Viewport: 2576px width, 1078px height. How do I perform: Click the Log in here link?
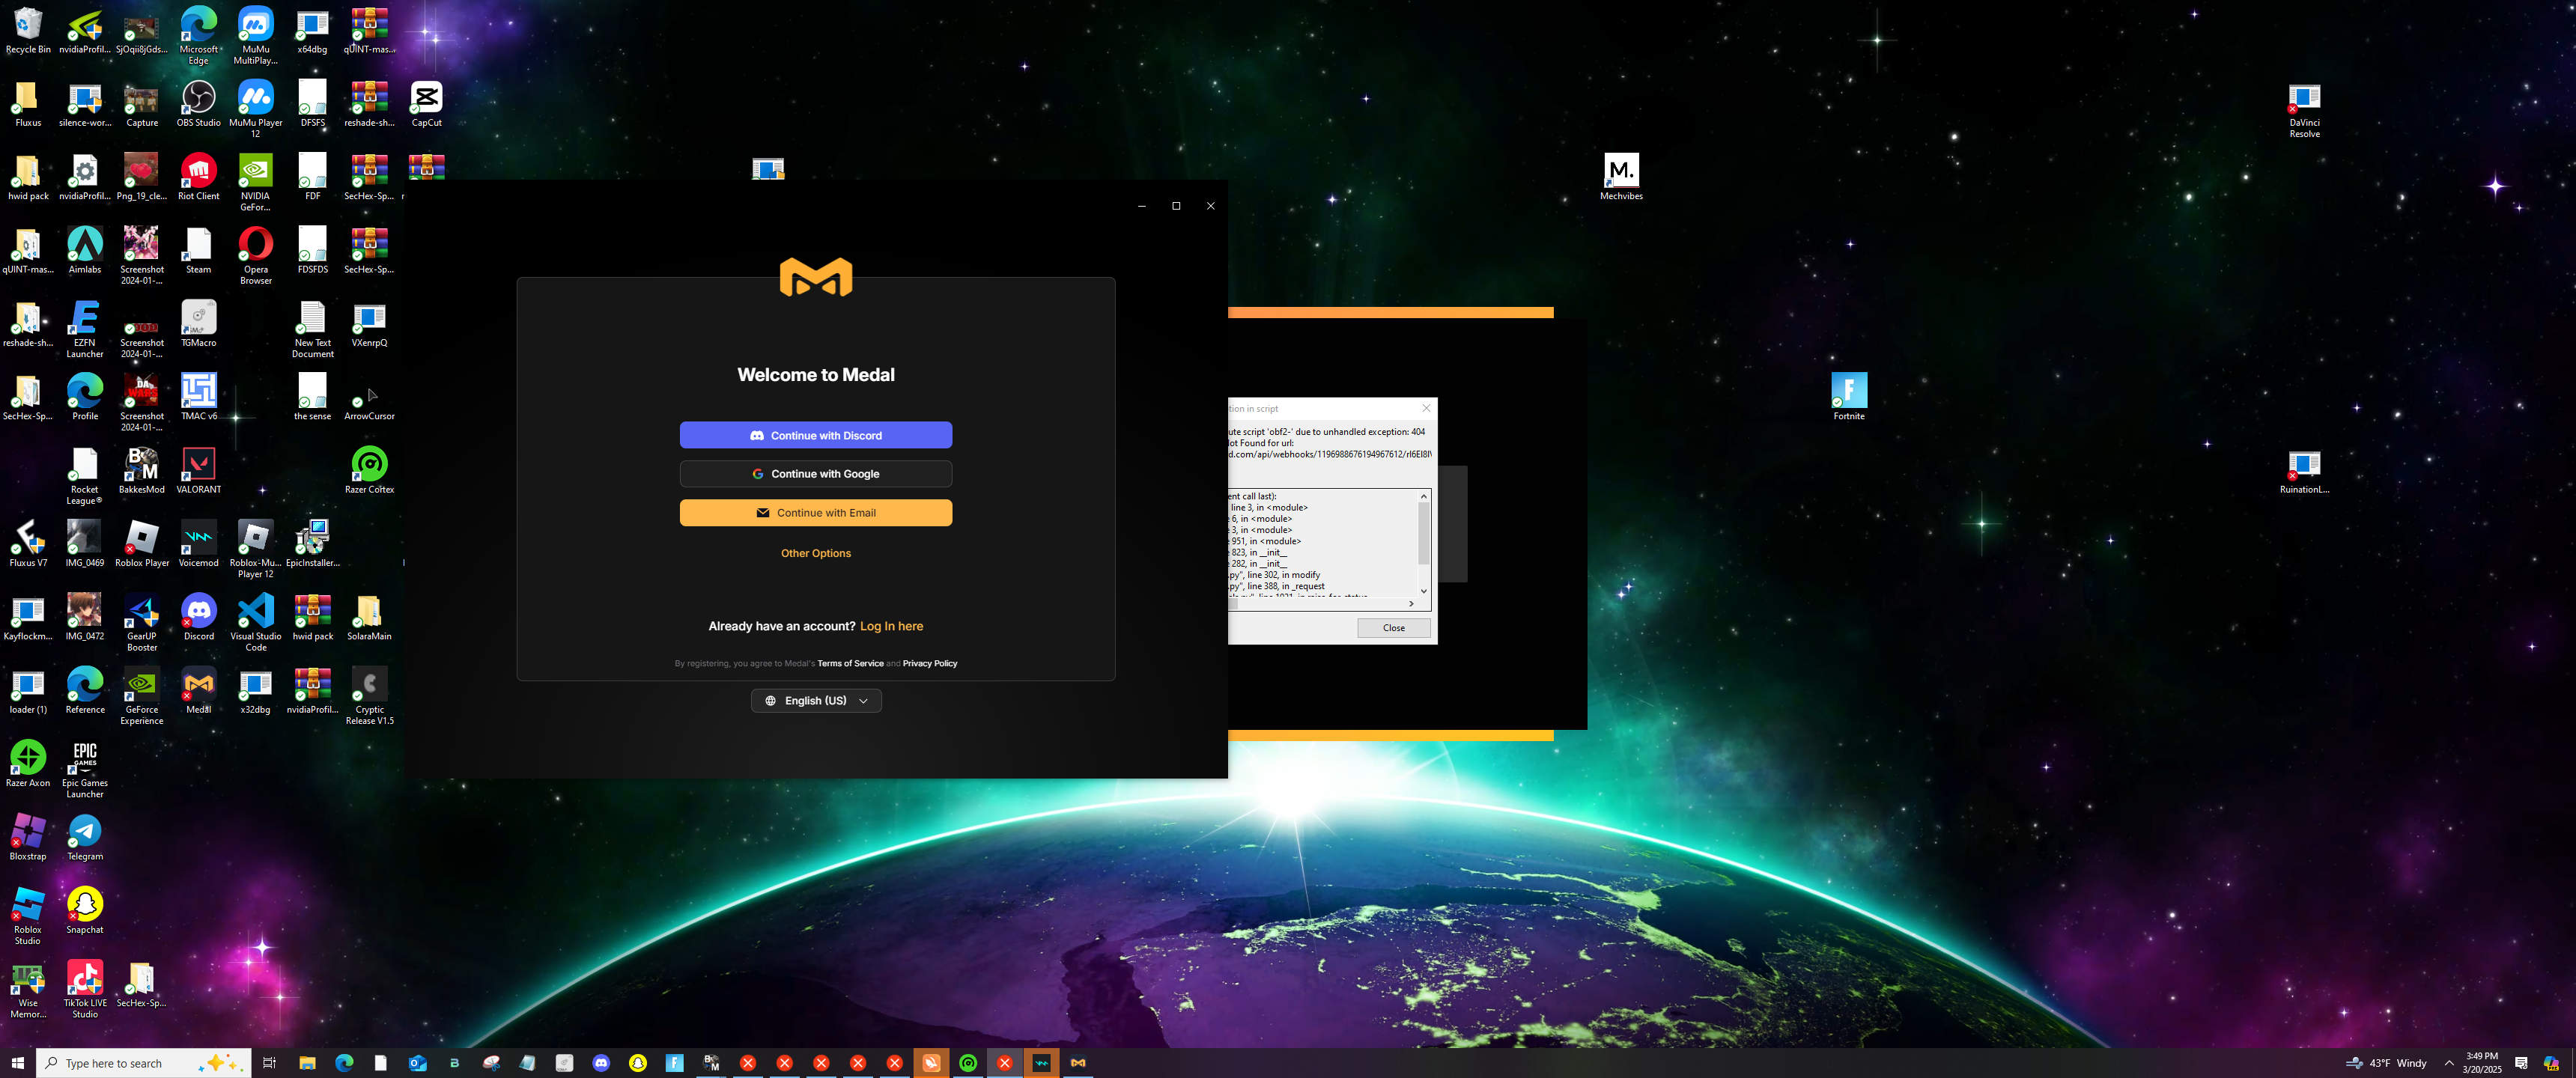(891, 626)
